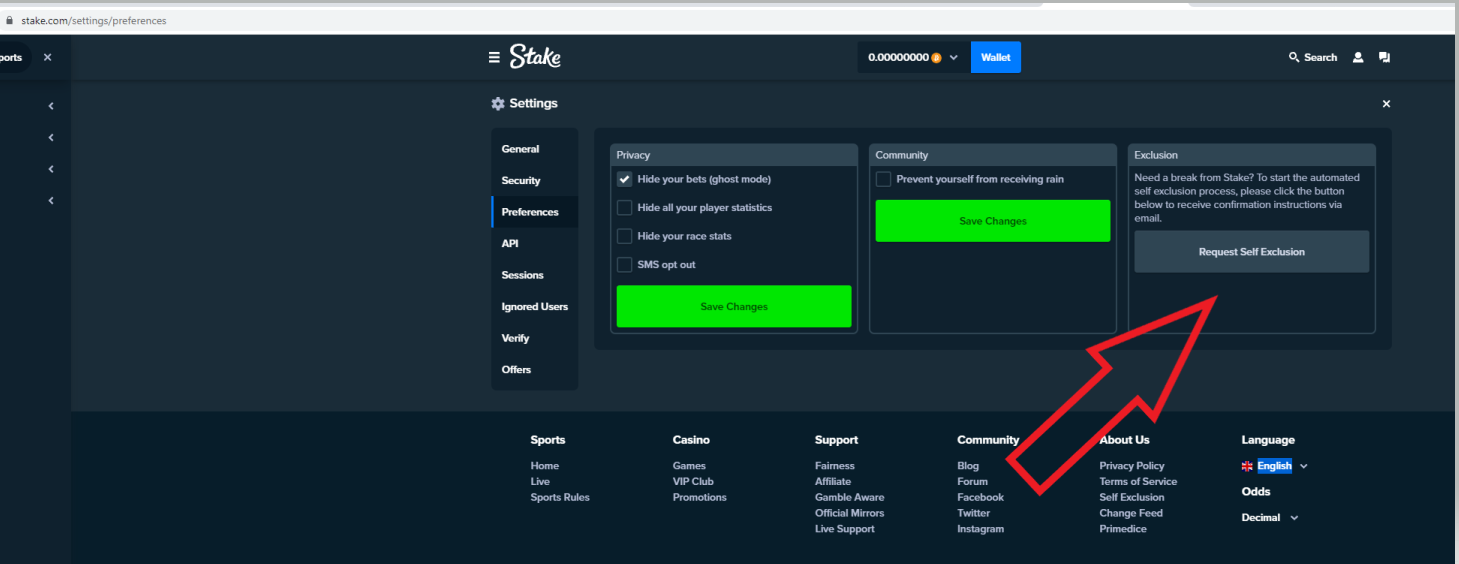1459x564 pixels.
Task: Click the blue Wallet button
Action: tap(996, 58)
